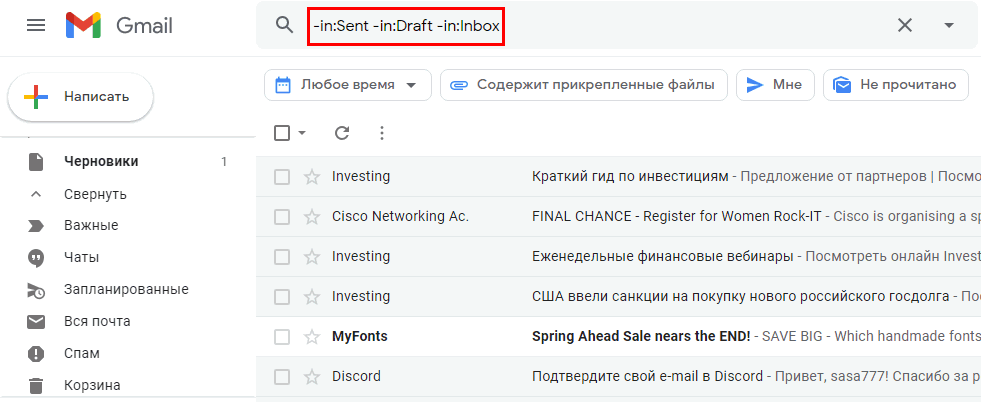Compose a new message with Написать
Screen dimensions: 981x402
80,97
